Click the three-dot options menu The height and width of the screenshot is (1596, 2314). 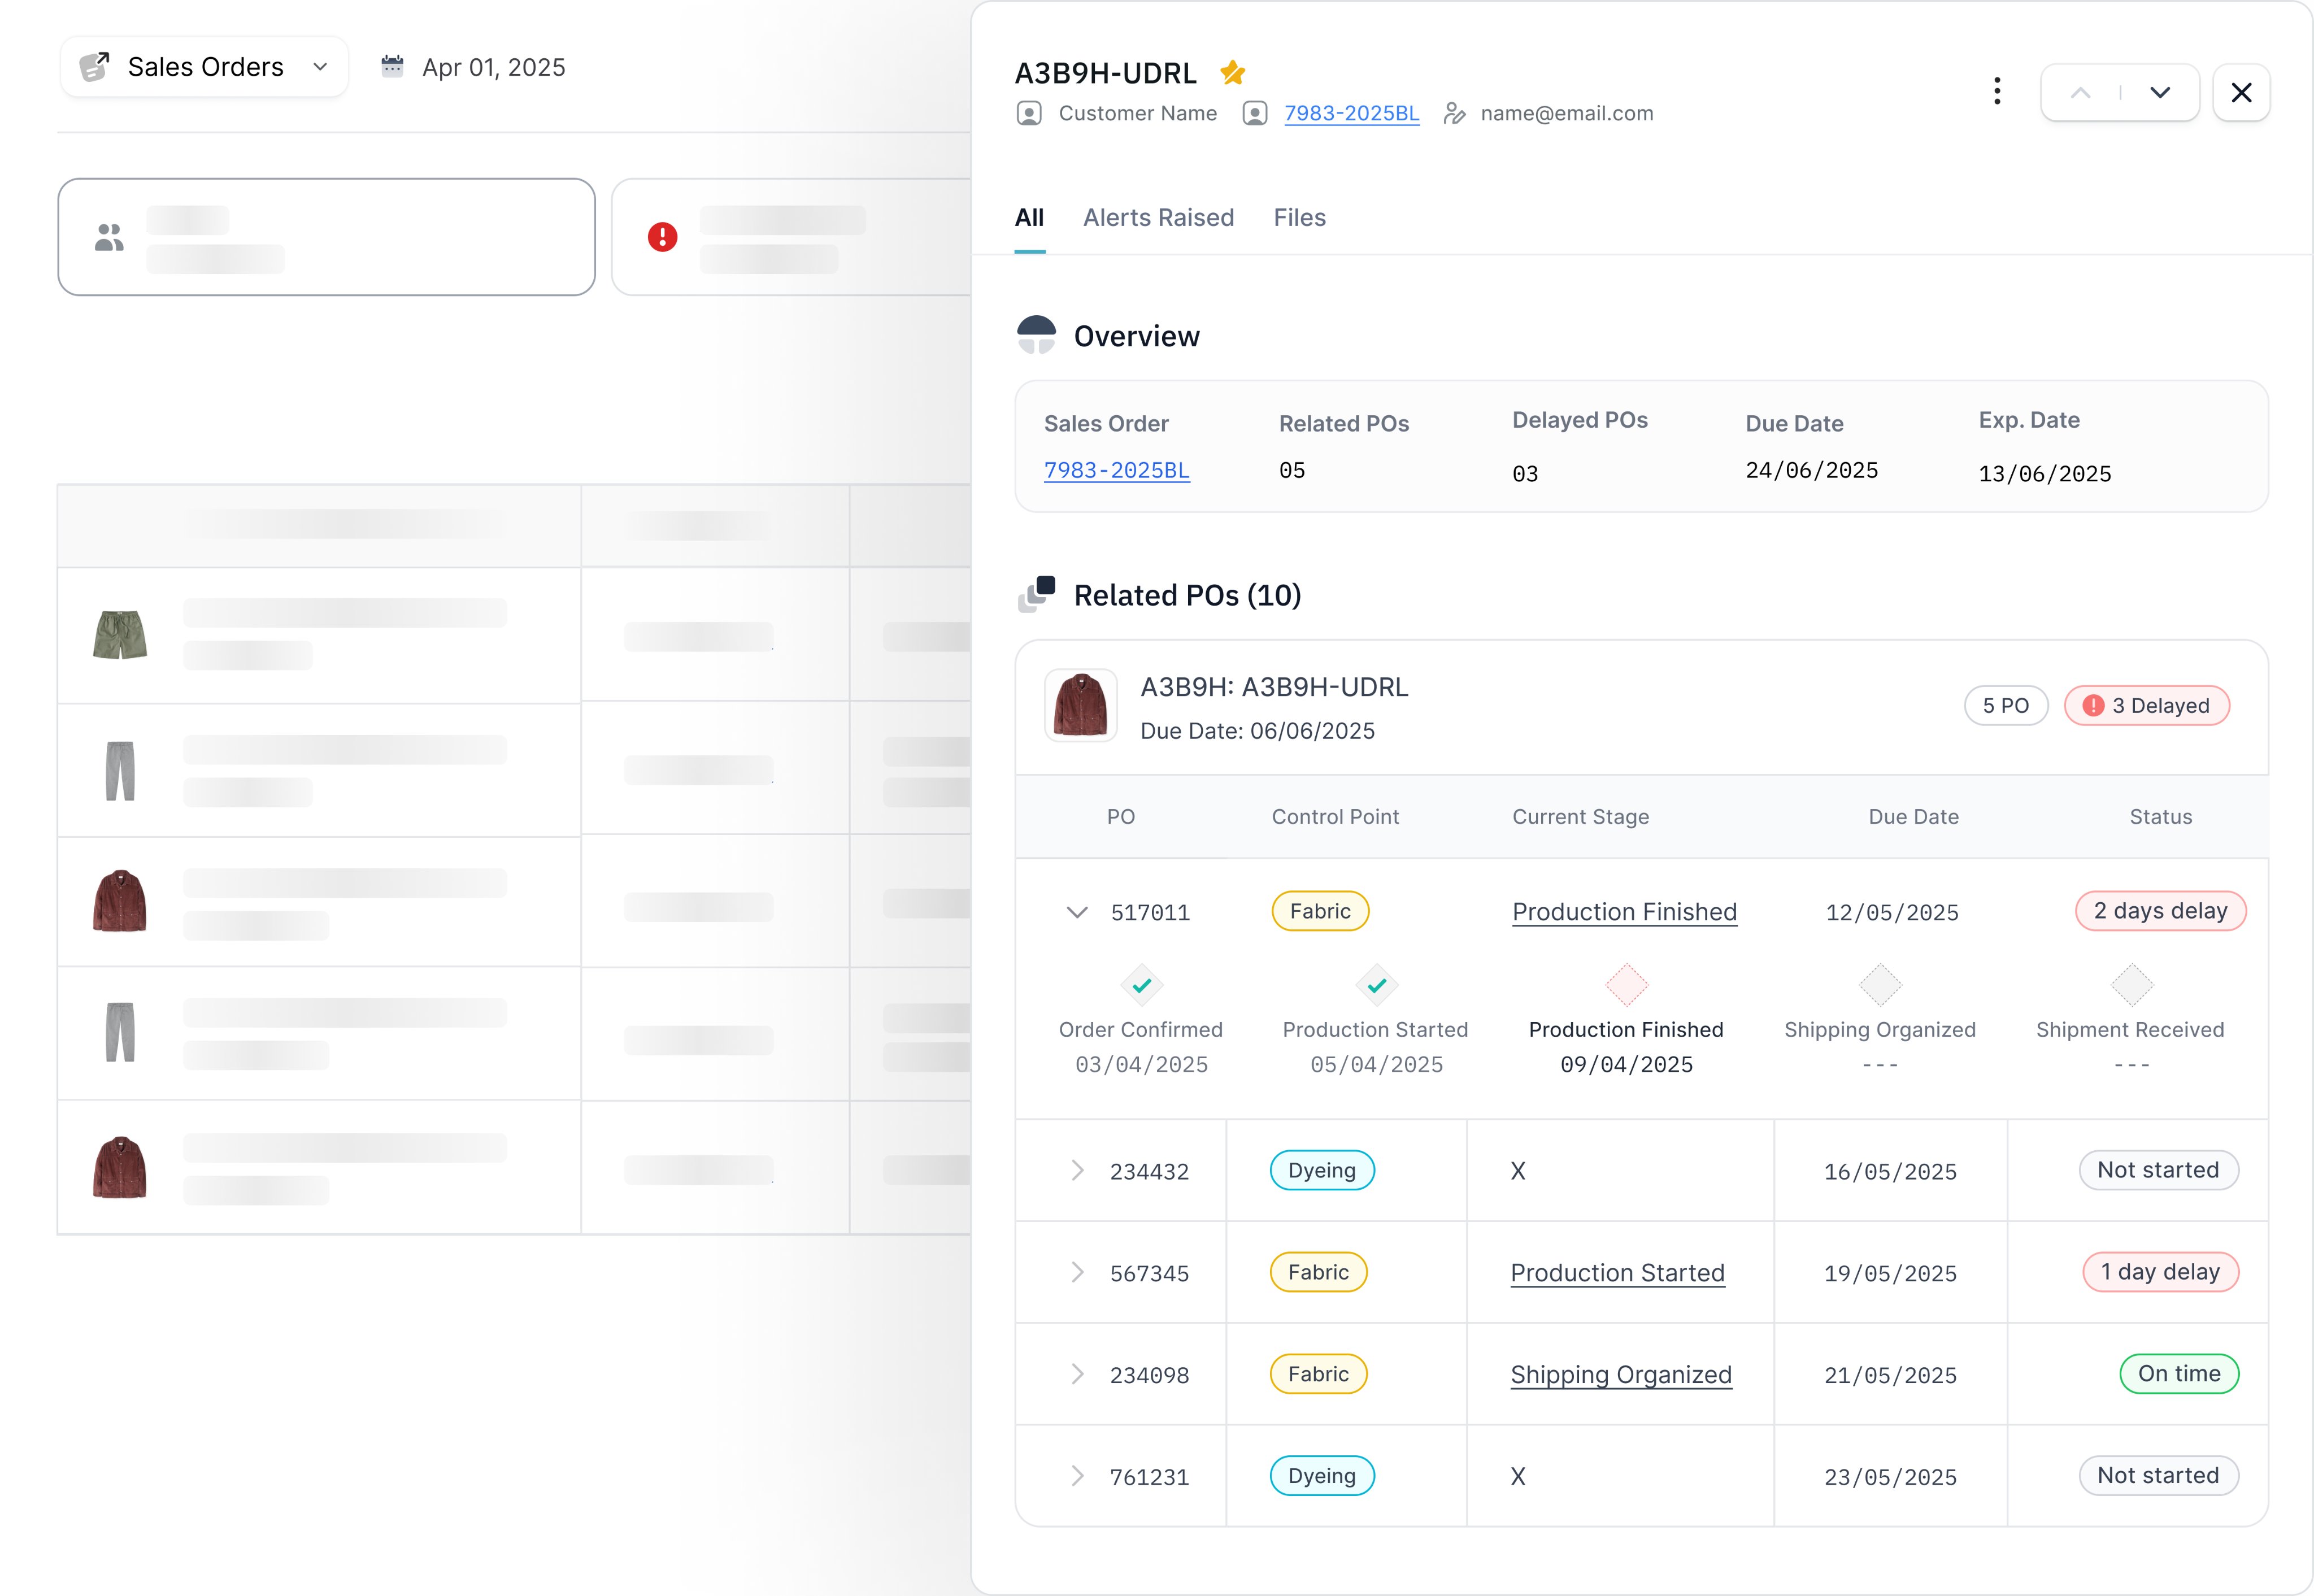[1996, 91]
